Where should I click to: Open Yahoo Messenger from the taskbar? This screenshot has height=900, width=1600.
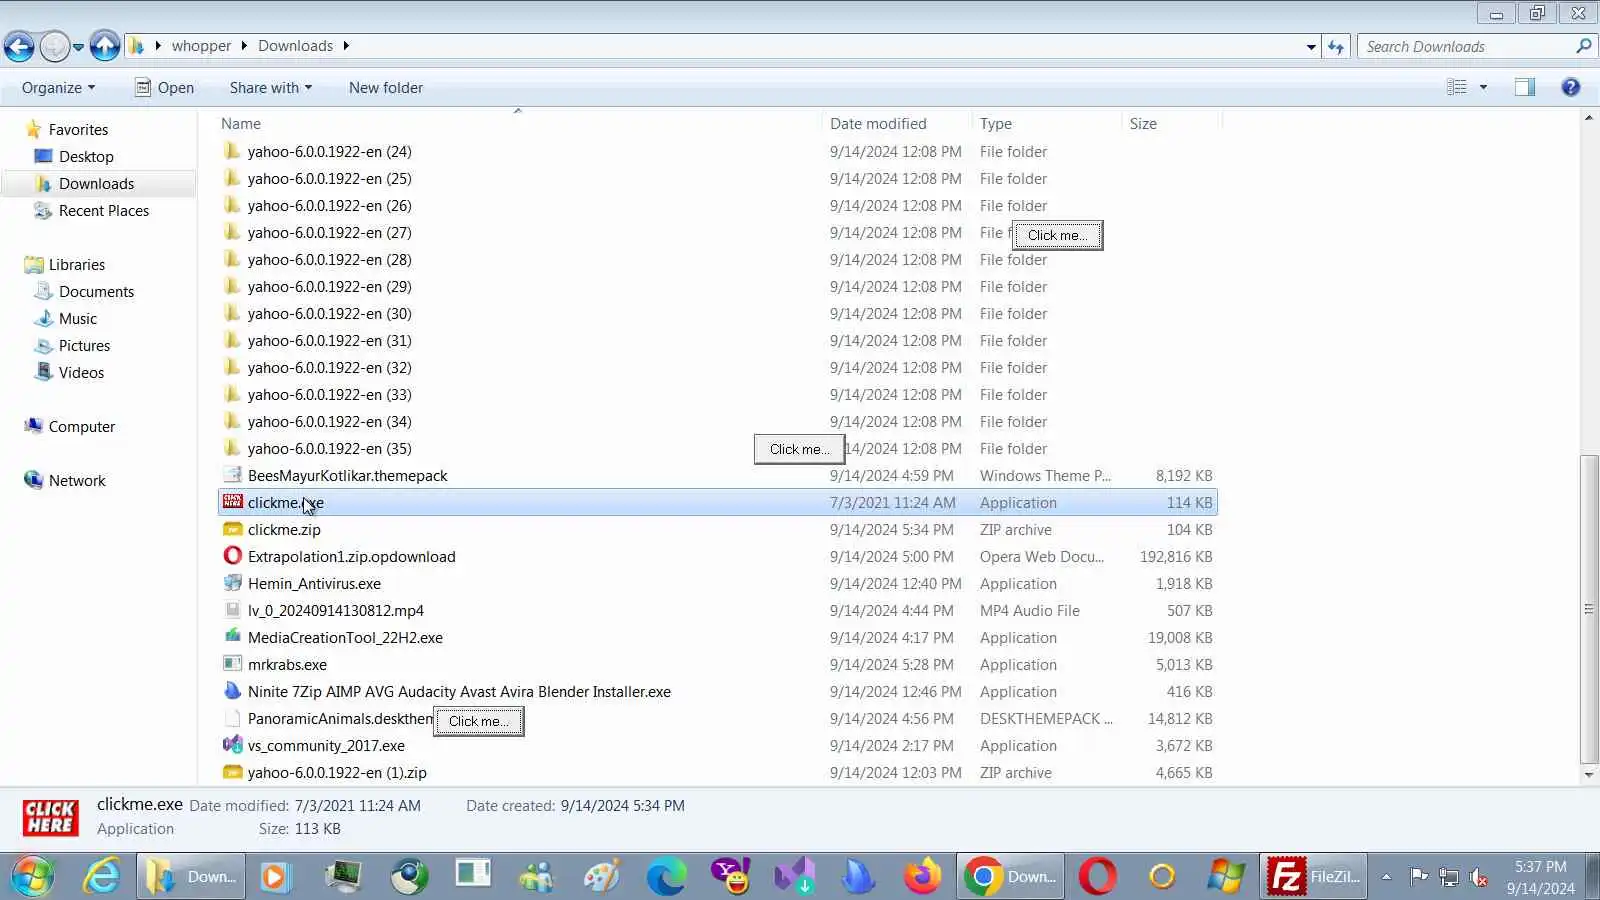point(731,877)
